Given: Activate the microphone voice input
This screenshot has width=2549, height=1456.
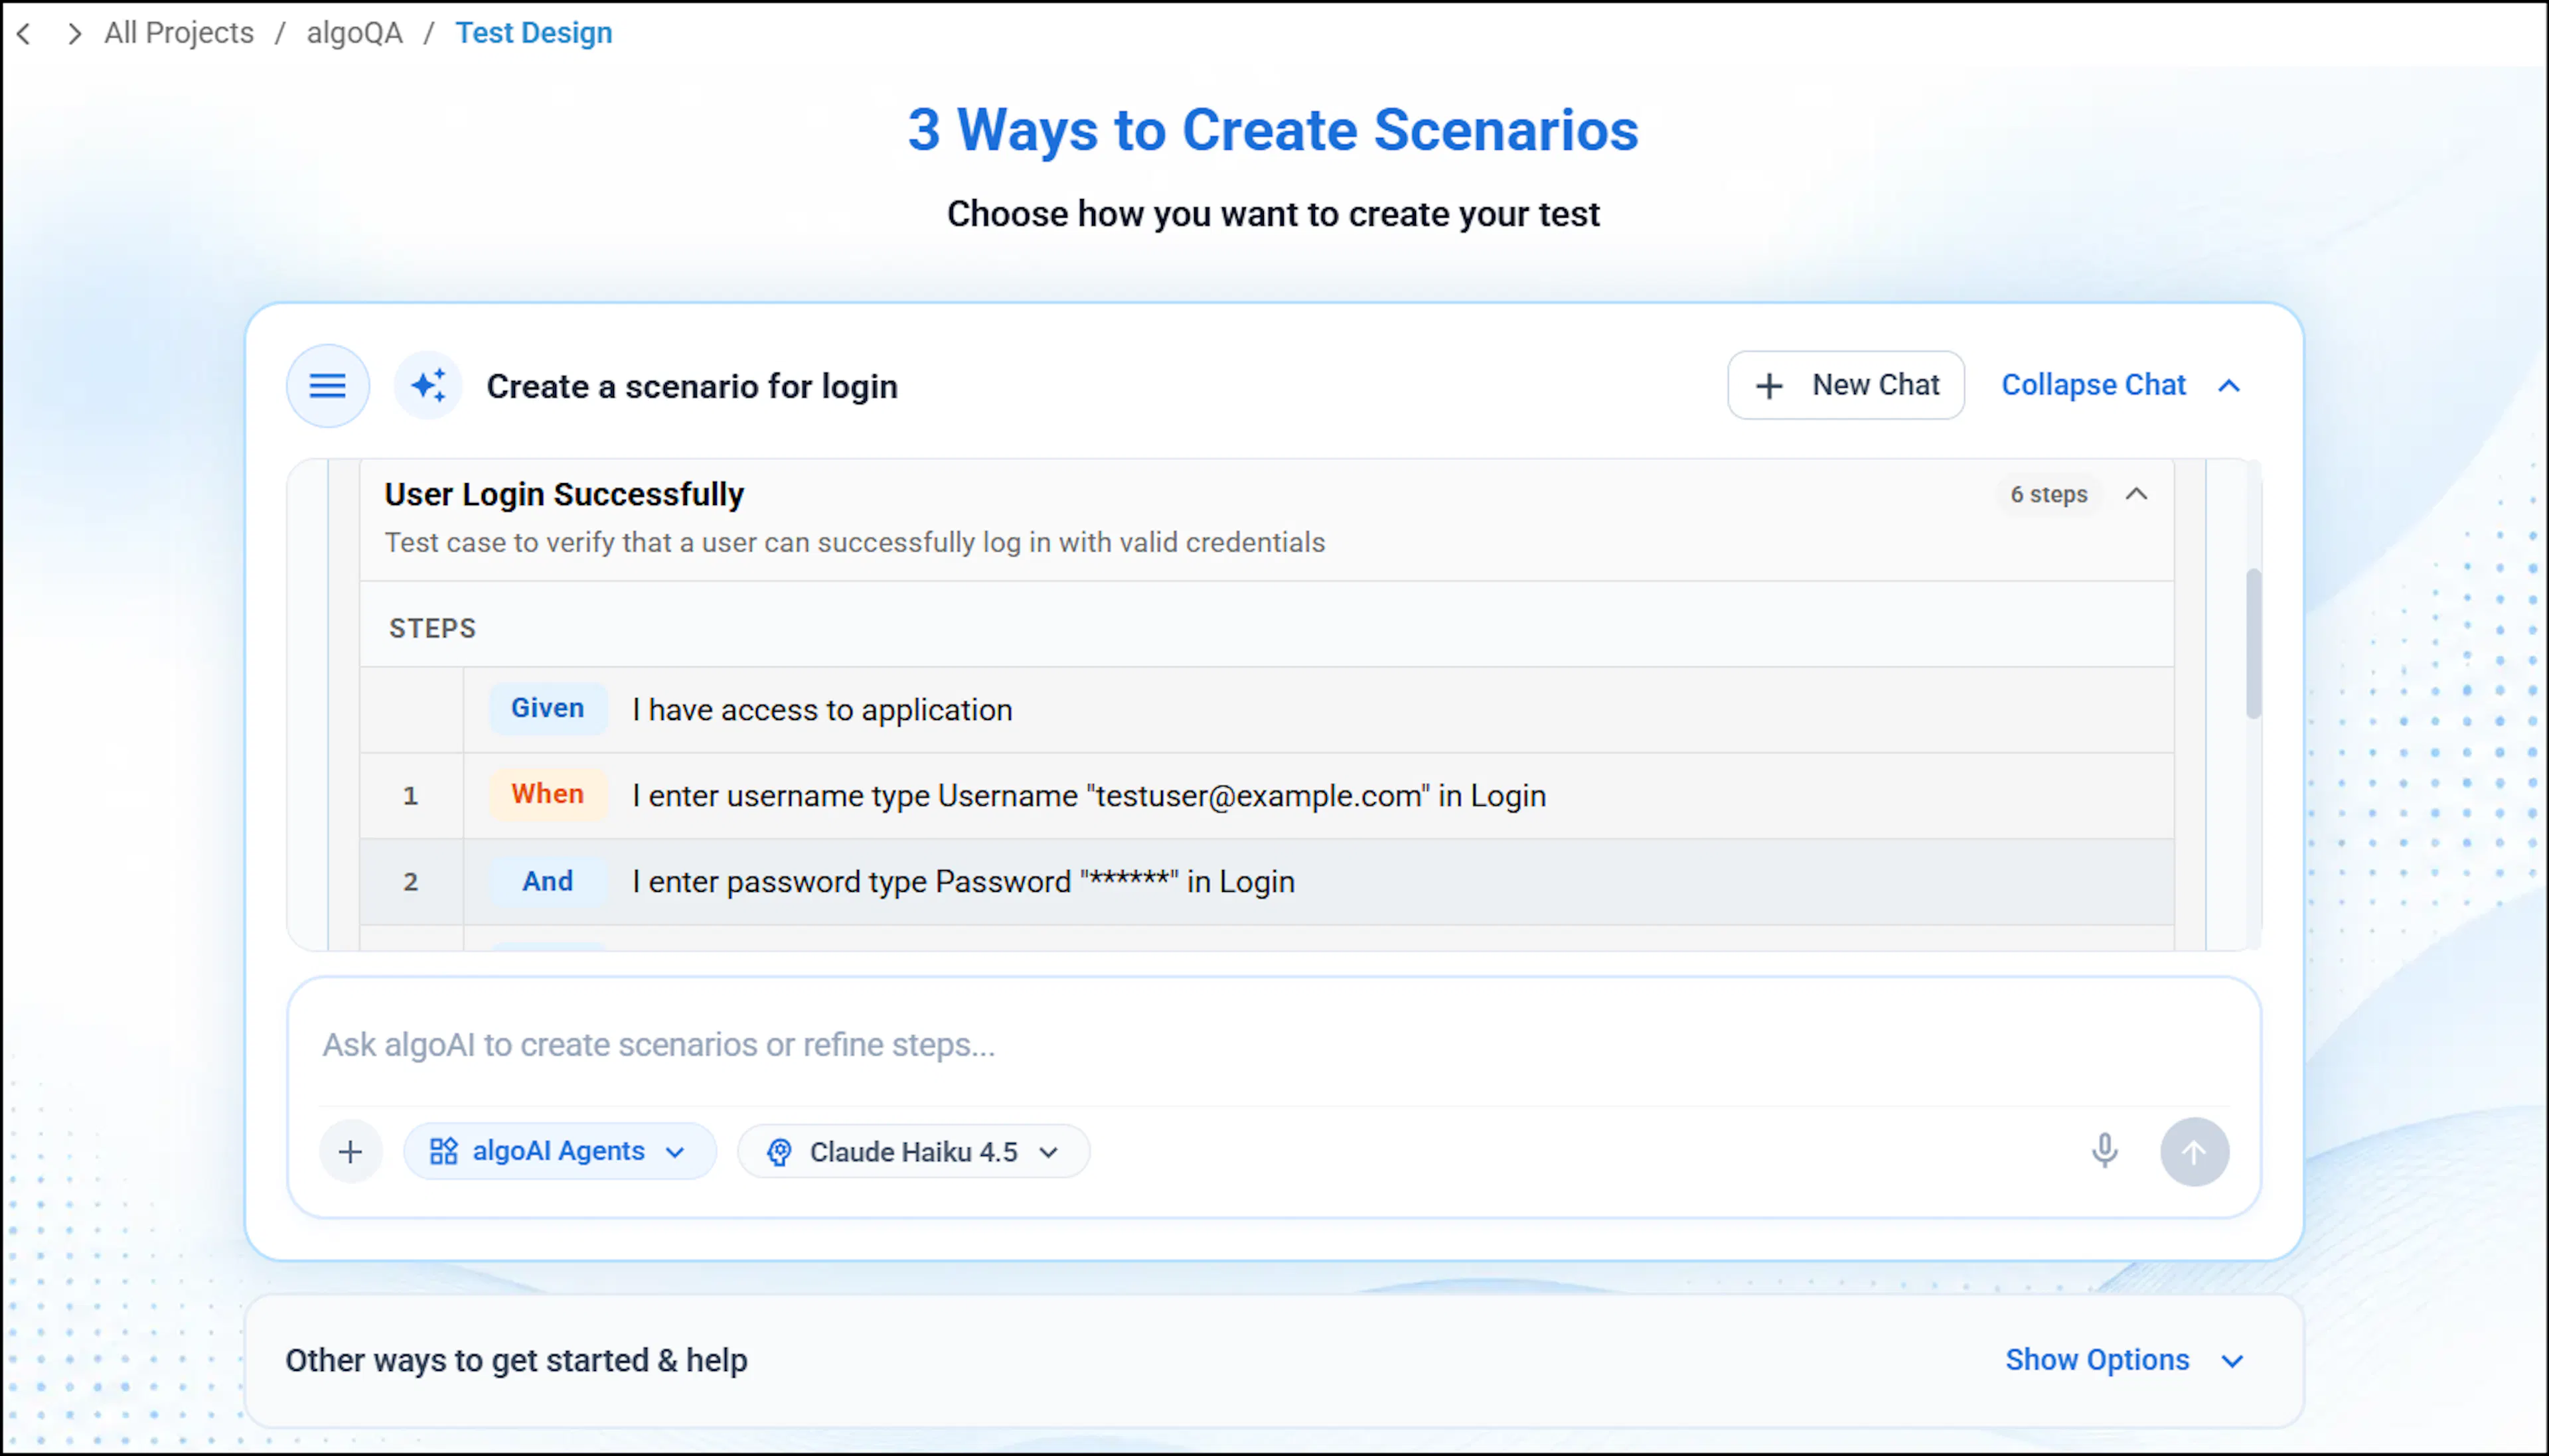Looking at the screenshot, I should pos(2104,1151).
